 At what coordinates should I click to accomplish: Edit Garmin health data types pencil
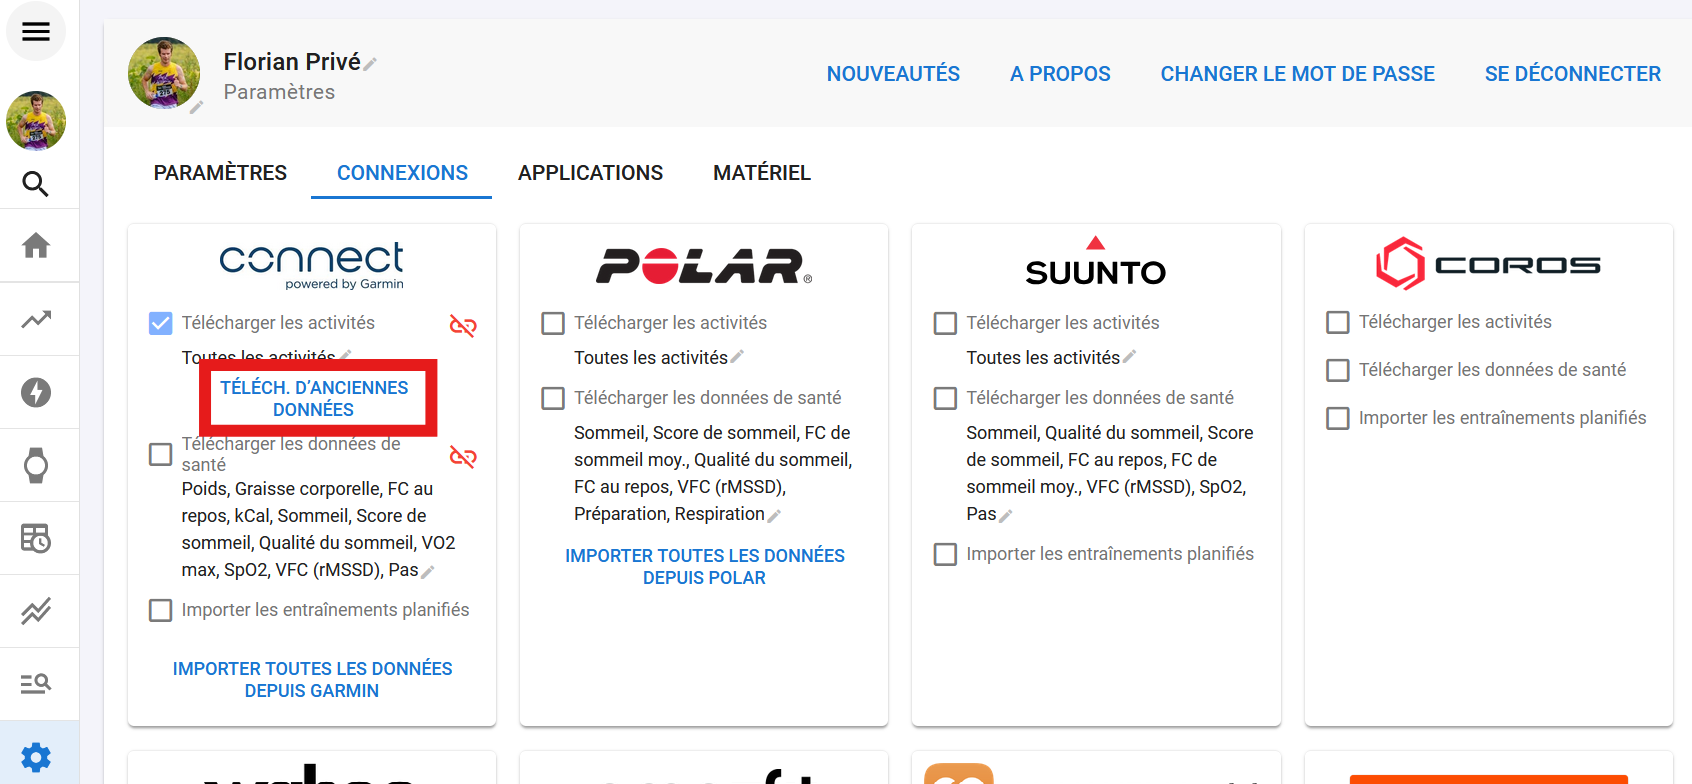pos(428,572)
